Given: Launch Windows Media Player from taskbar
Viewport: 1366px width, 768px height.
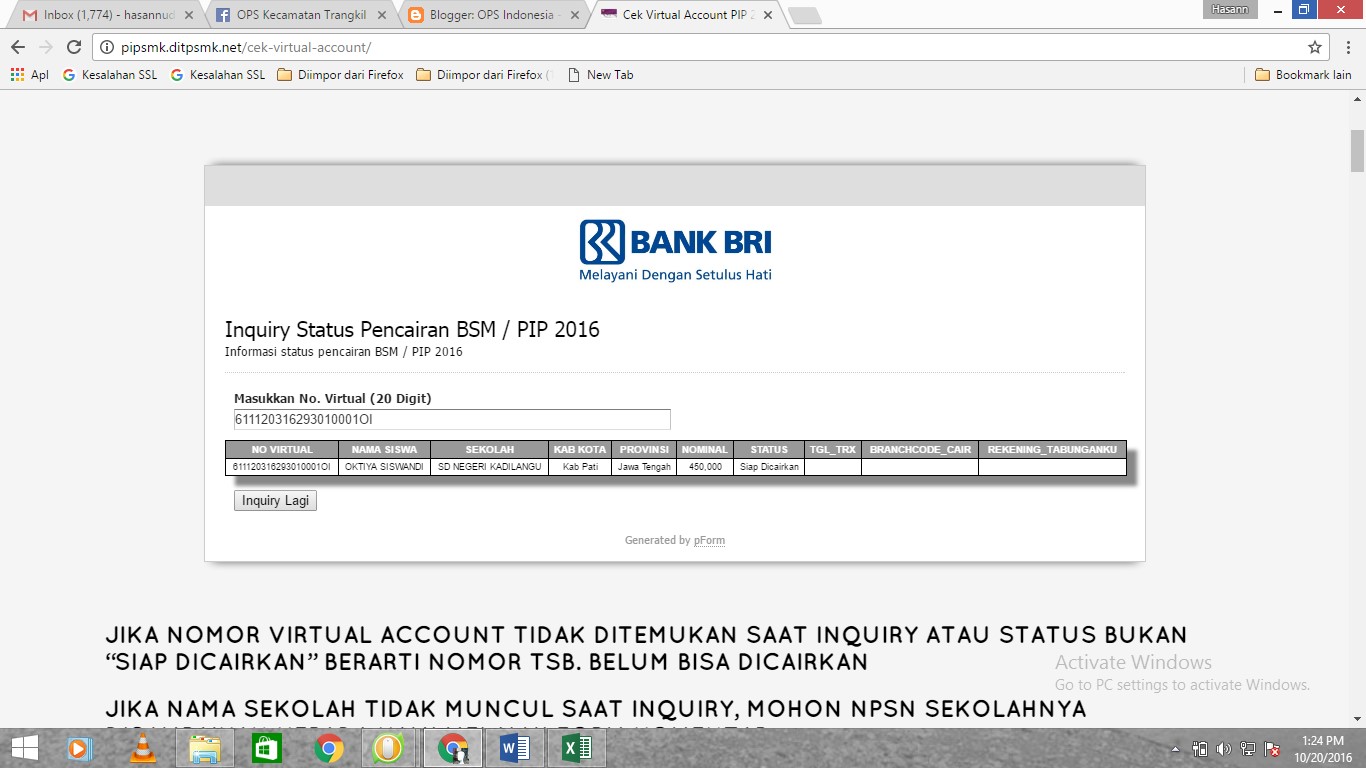Looking at the screenshot, I should [x=78, y=747].
